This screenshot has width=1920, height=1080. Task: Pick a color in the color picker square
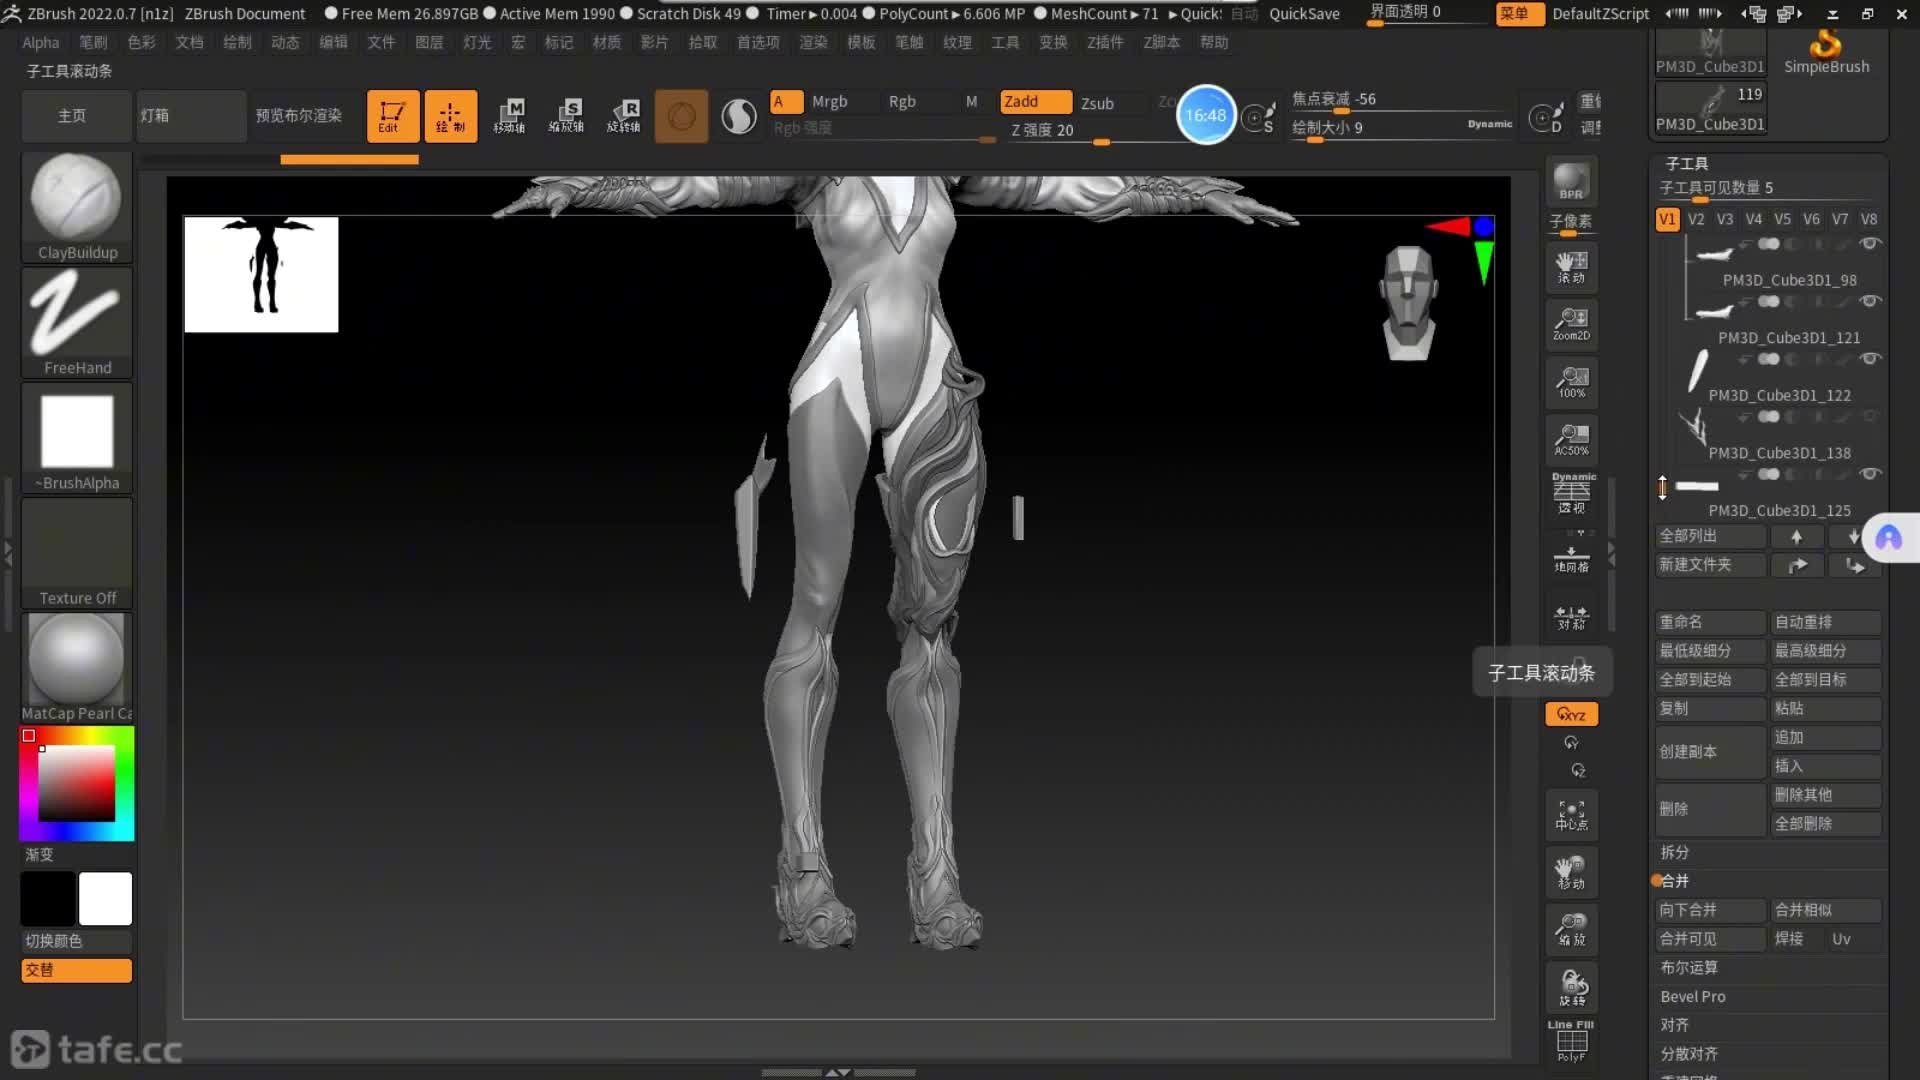pyautogui.click(x=76, y=784)
